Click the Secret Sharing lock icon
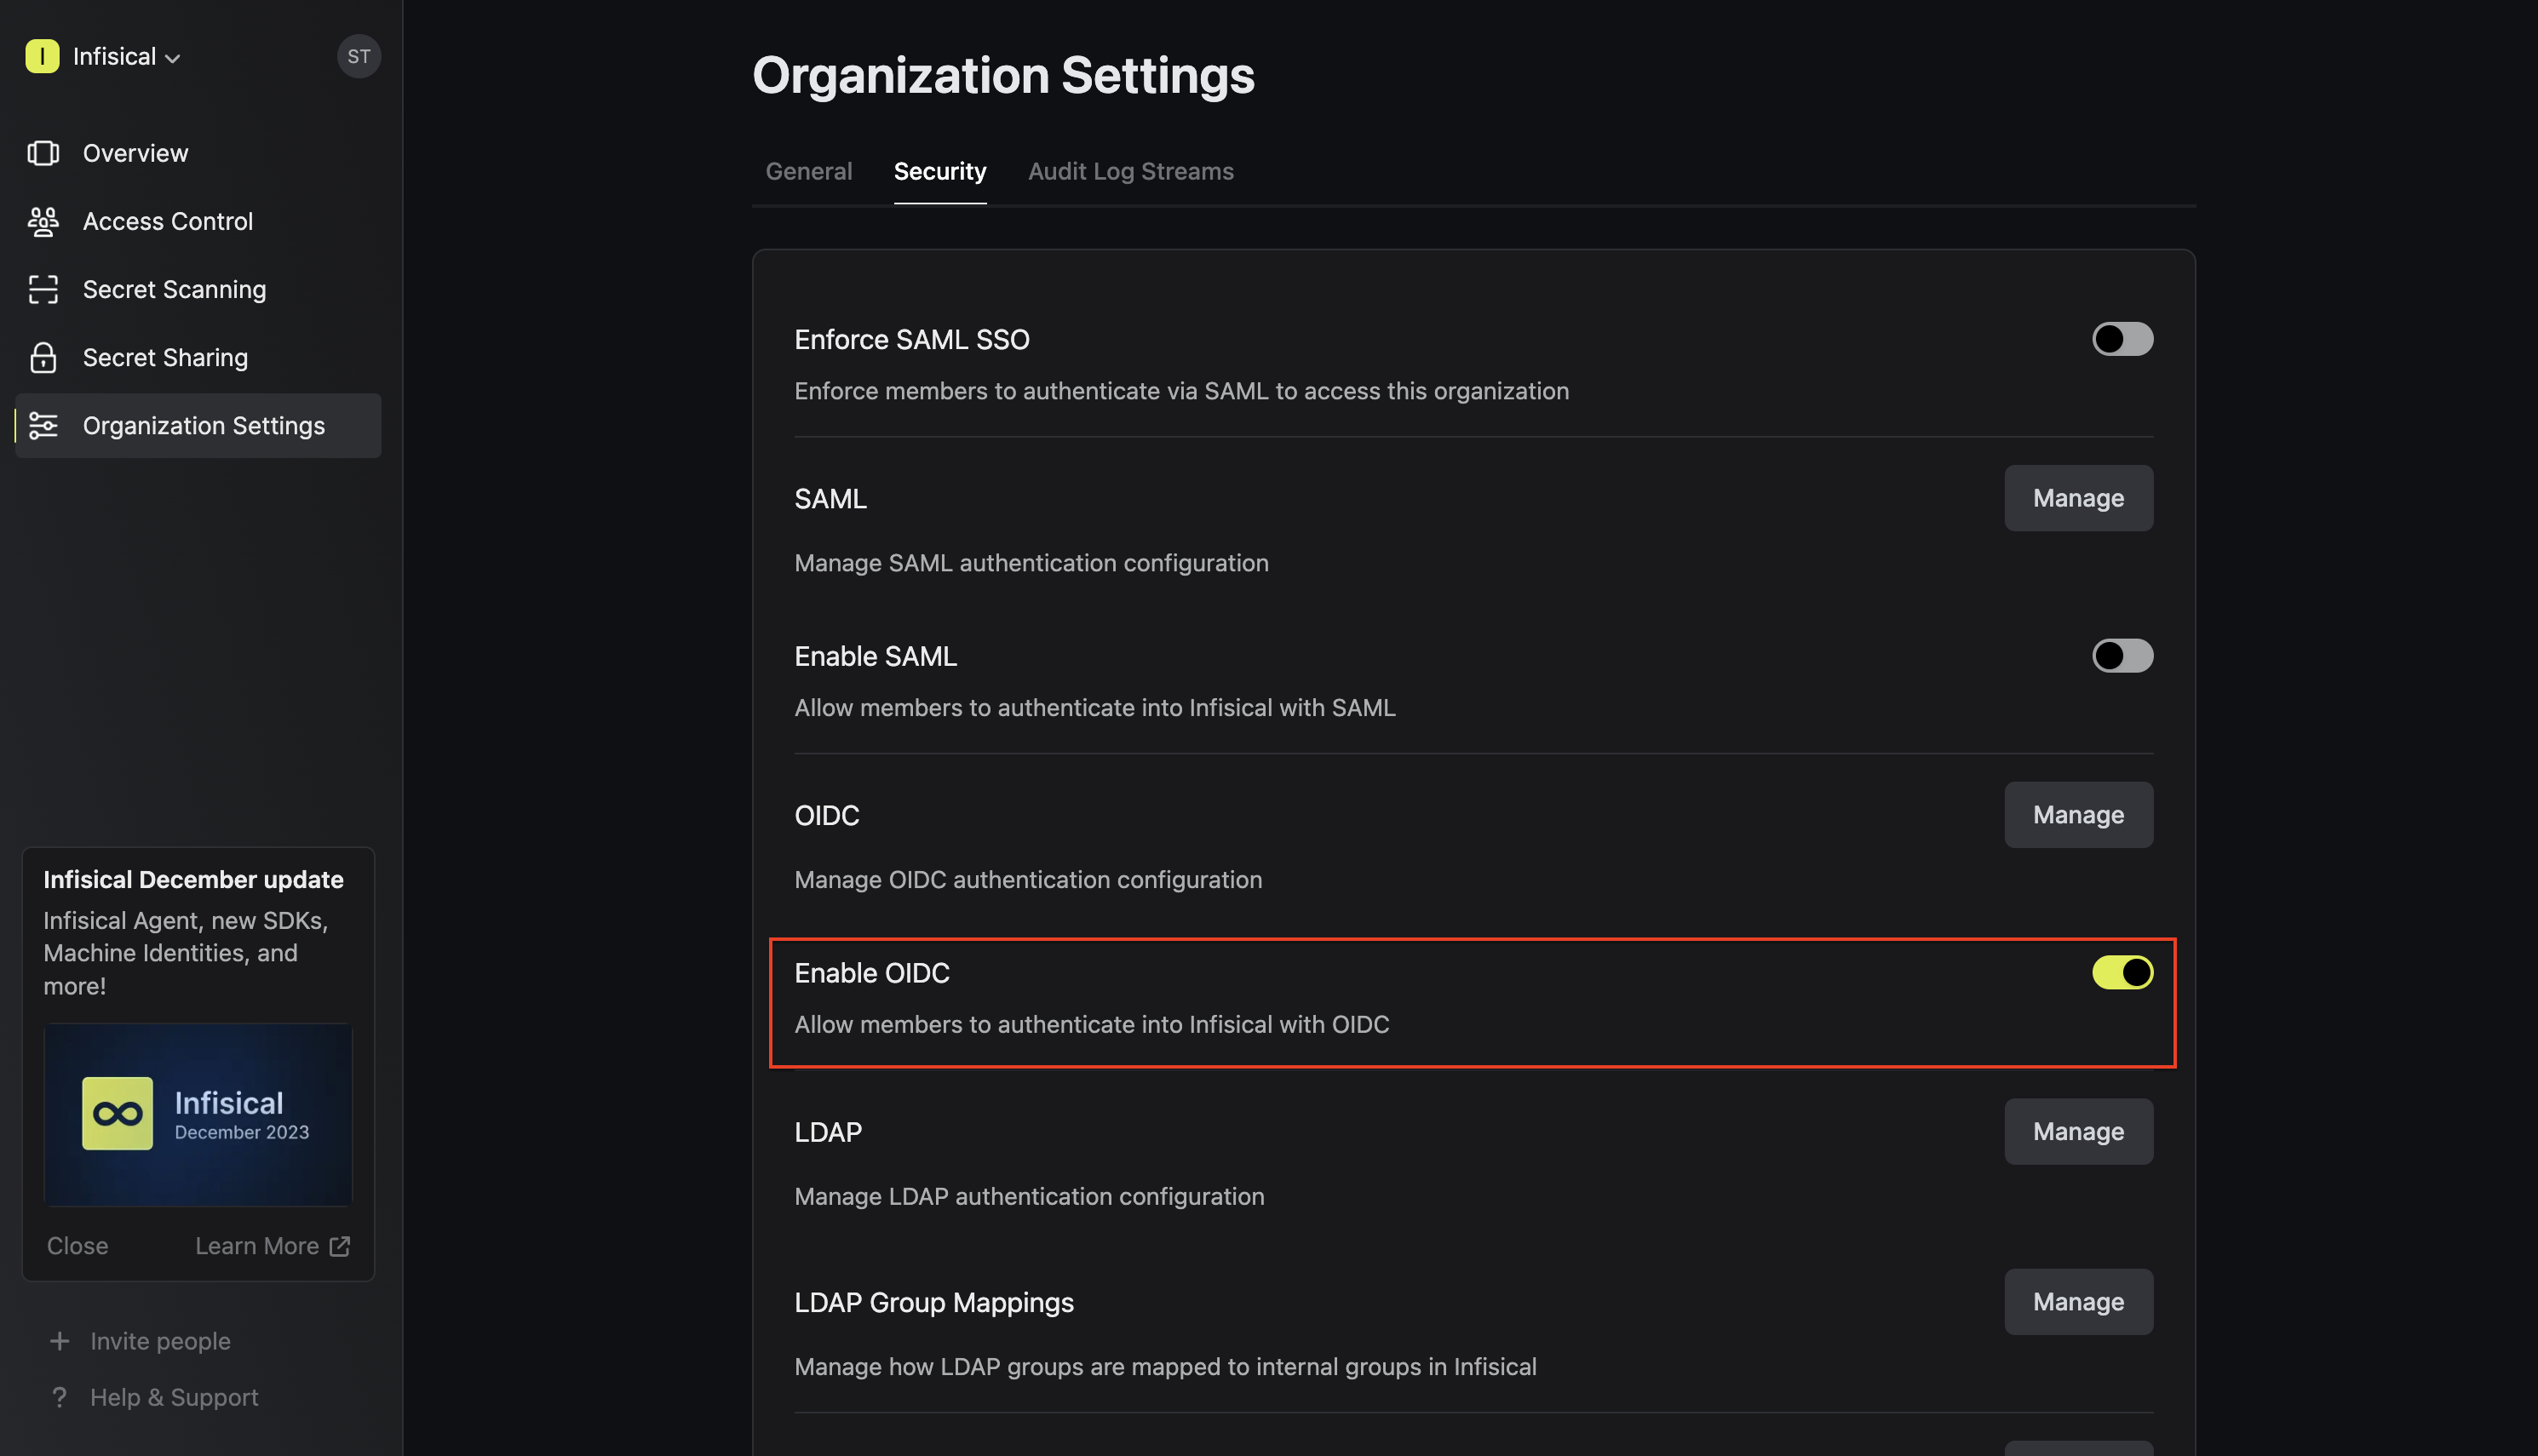Viewport: 2538px width, 1456px height. point(43,357)
